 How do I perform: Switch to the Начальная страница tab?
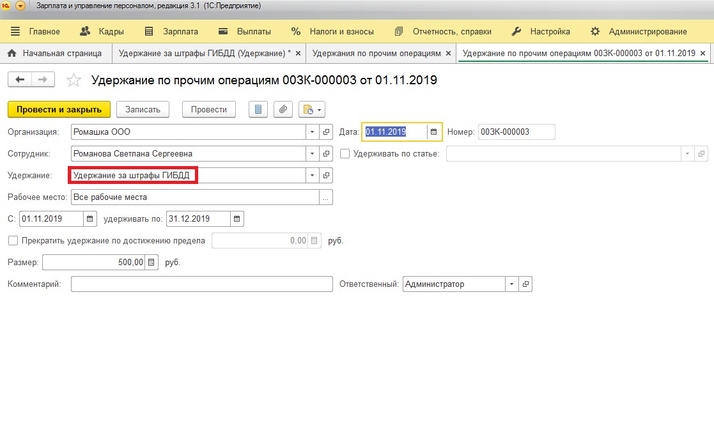(55, 52)
